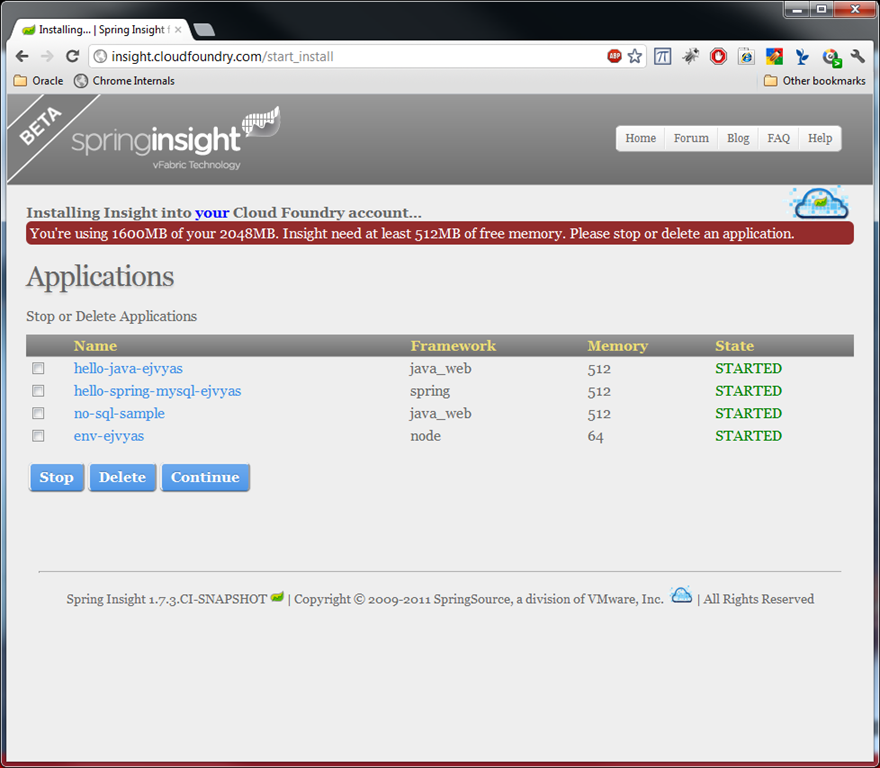The image size is (880, 768).
Task: Check the hello-java-ejvyas checkbox
Action: [x=38, y=368]
